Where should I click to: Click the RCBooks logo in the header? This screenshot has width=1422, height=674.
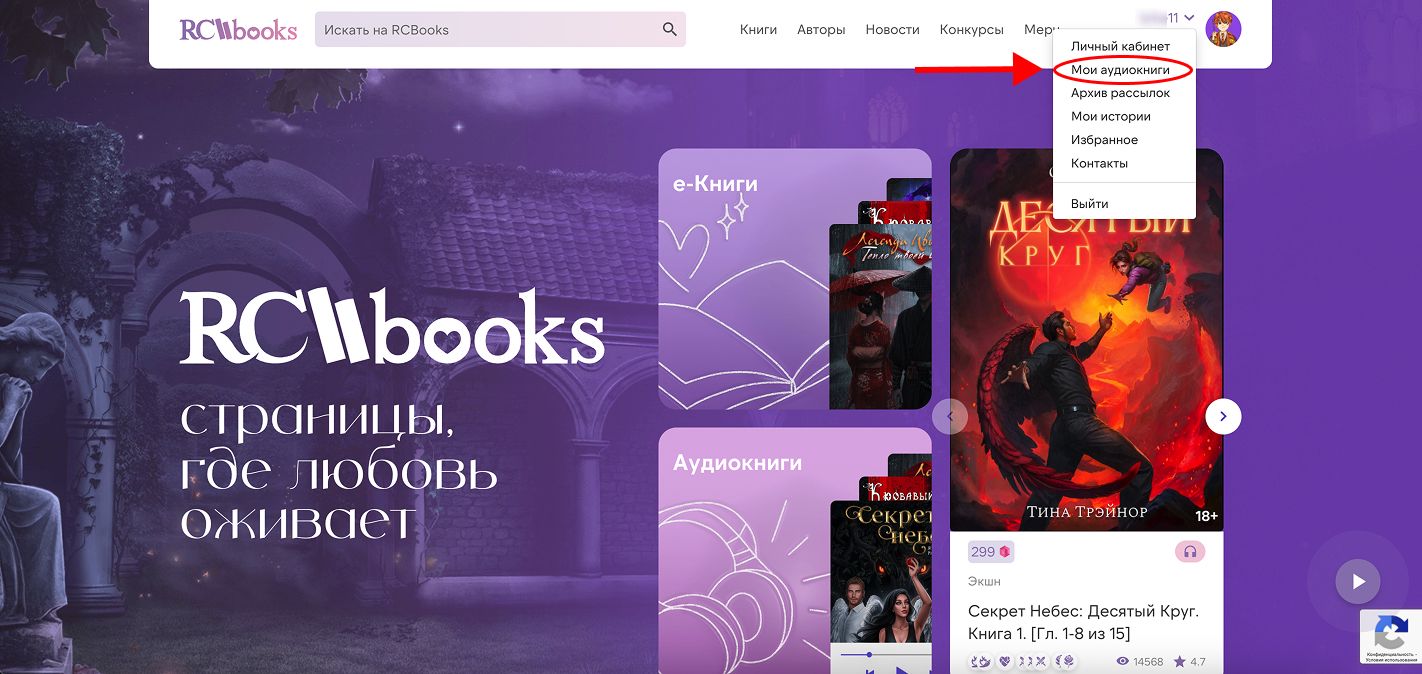238,30
